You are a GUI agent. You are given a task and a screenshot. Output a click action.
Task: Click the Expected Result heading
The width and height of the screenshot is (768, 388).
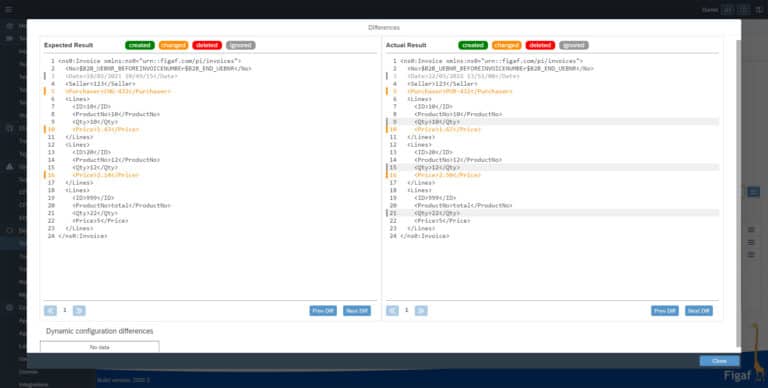[x=68, y=45]
